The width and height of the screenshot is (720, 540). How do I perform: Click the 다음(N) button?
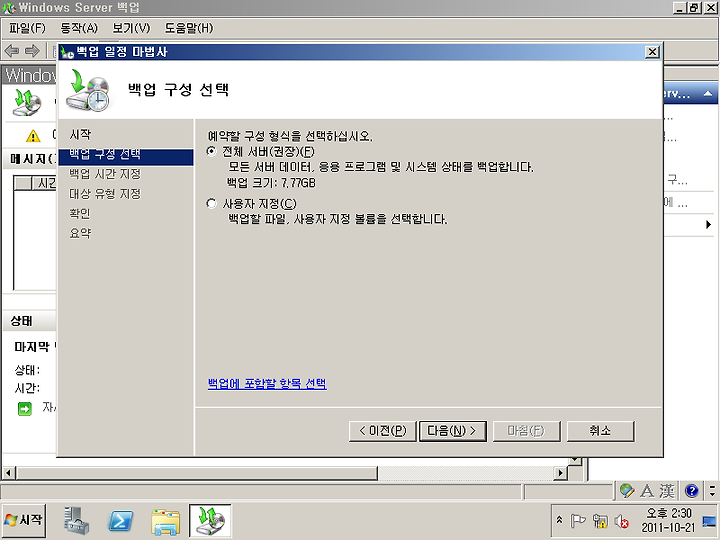pyautogui.click(x=453, y=431)
